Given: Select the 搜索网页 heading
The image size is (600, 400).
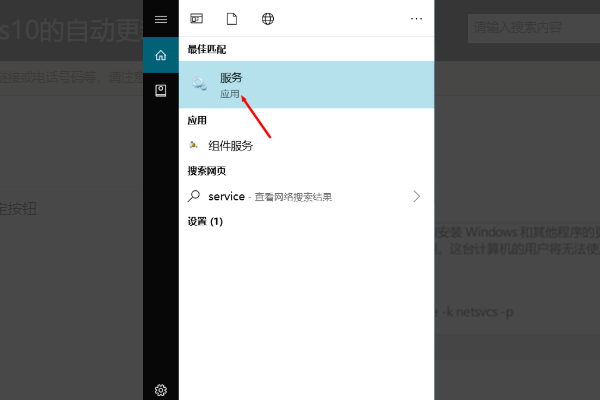Looking at the screenshot, I should [x=207, y=171].
